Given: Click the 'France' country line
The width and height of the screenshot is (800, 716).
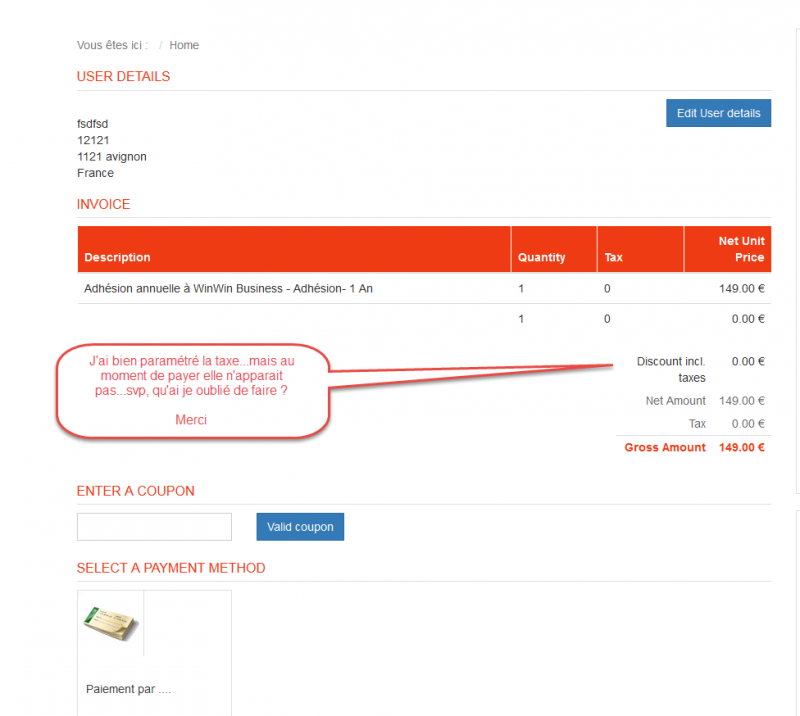Looking at the screenshot, I should (95, 173).
